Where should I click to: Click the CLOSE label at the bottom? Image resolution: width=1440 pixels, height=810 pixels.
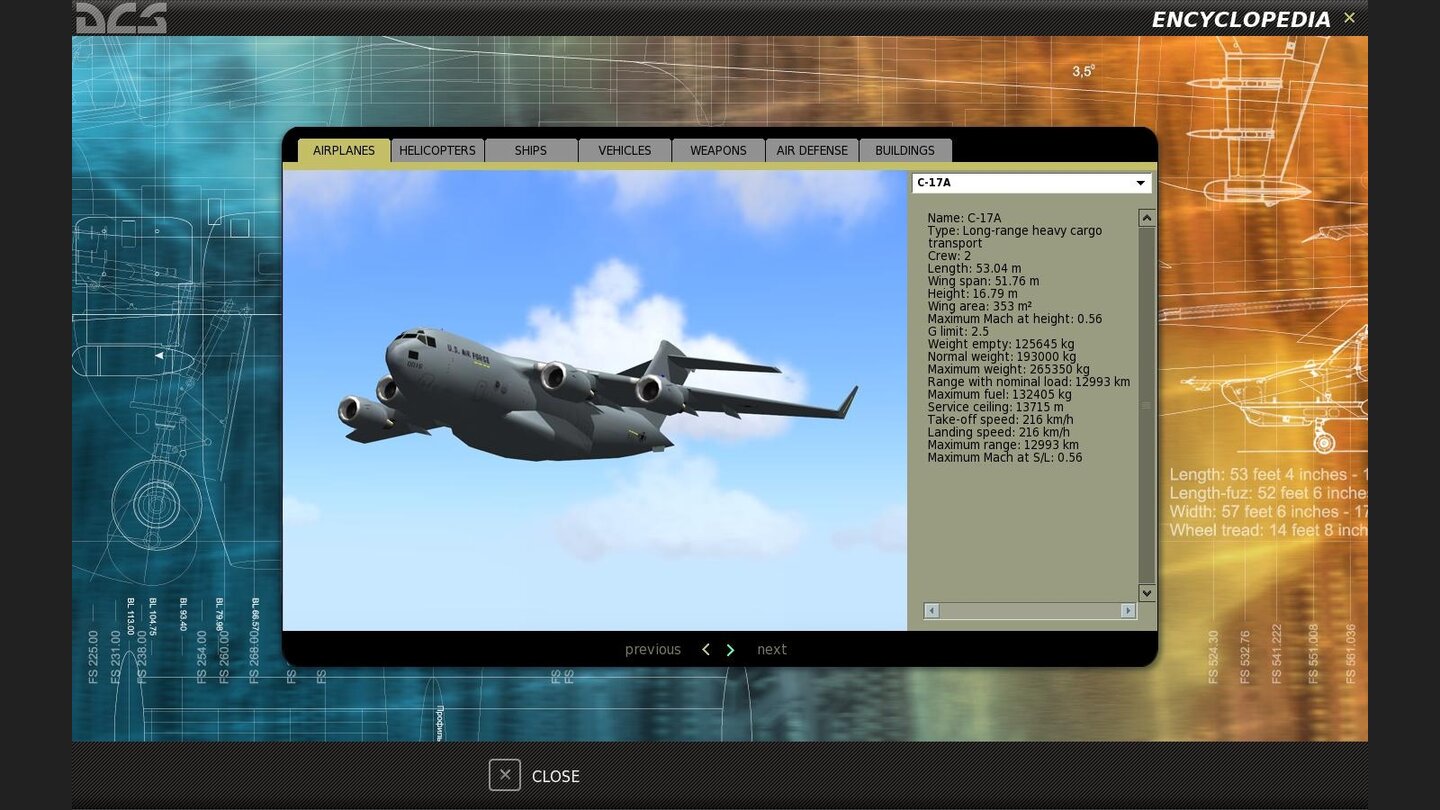[556, 776]
